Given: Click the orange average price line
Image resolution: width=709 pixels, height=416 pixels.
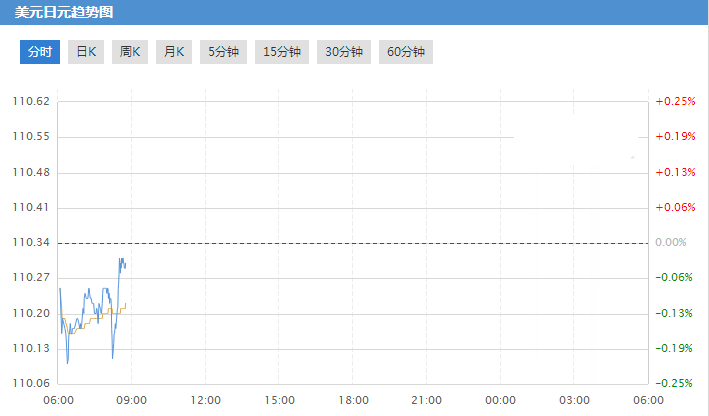Looking at the screenshot, I should point(100,319).
